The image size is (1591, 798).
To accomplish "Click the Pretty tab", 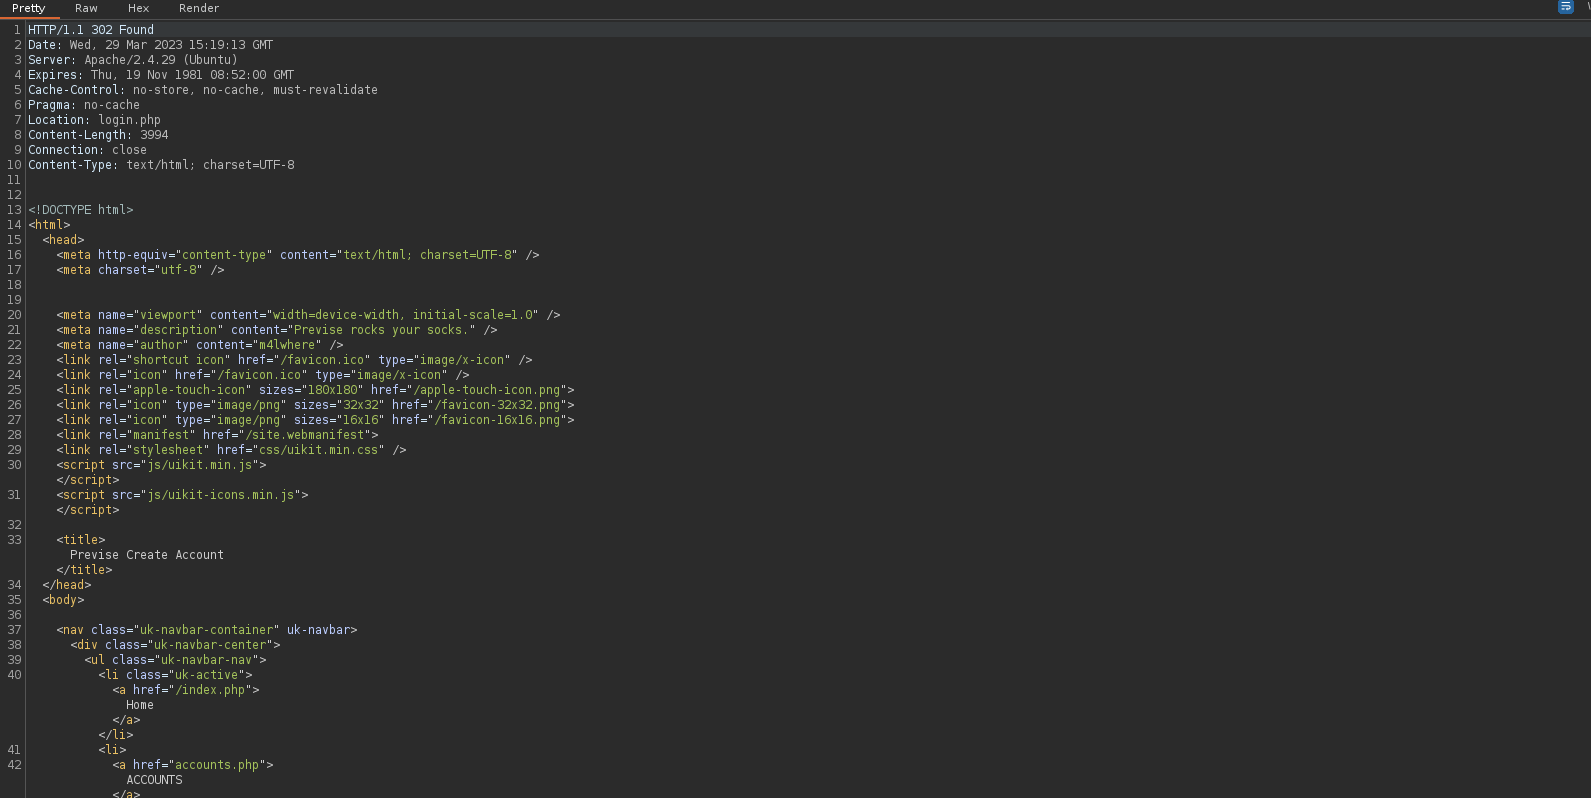I will click(29, 8).
